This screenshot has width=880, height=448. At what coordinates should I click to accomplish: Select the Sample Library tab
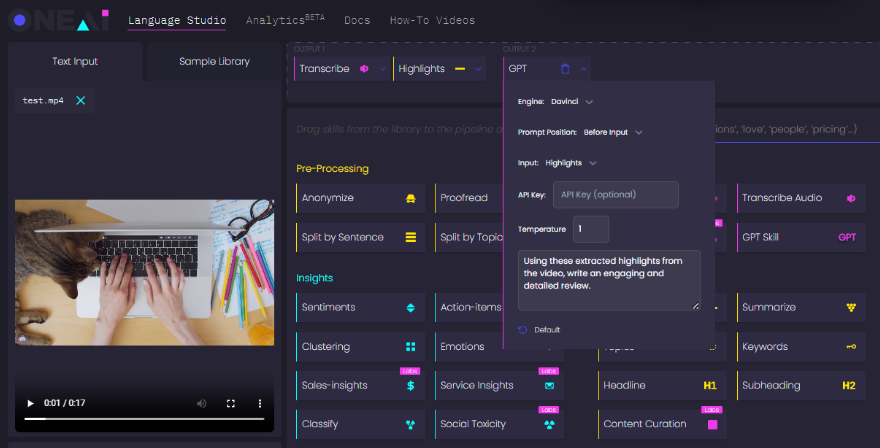point(214,61)
